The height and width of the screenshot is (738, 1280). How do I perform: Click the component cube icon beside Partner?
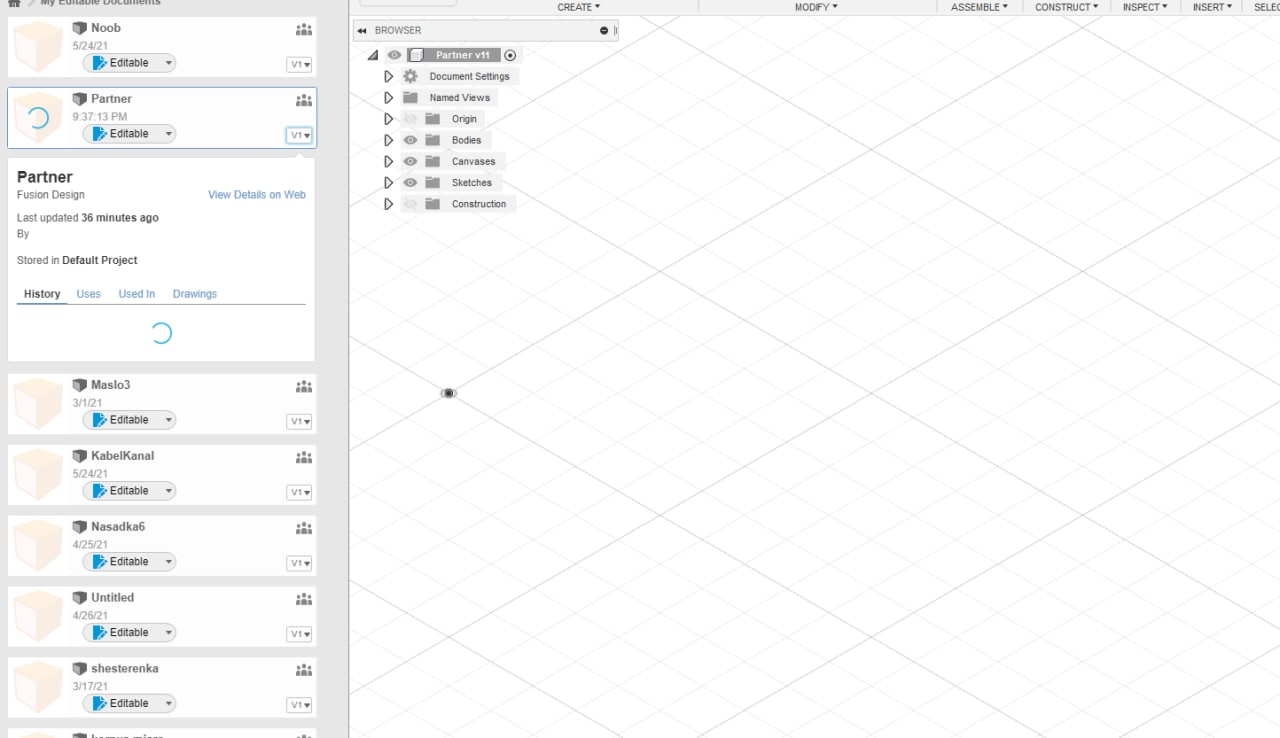[x=80, y=99]
